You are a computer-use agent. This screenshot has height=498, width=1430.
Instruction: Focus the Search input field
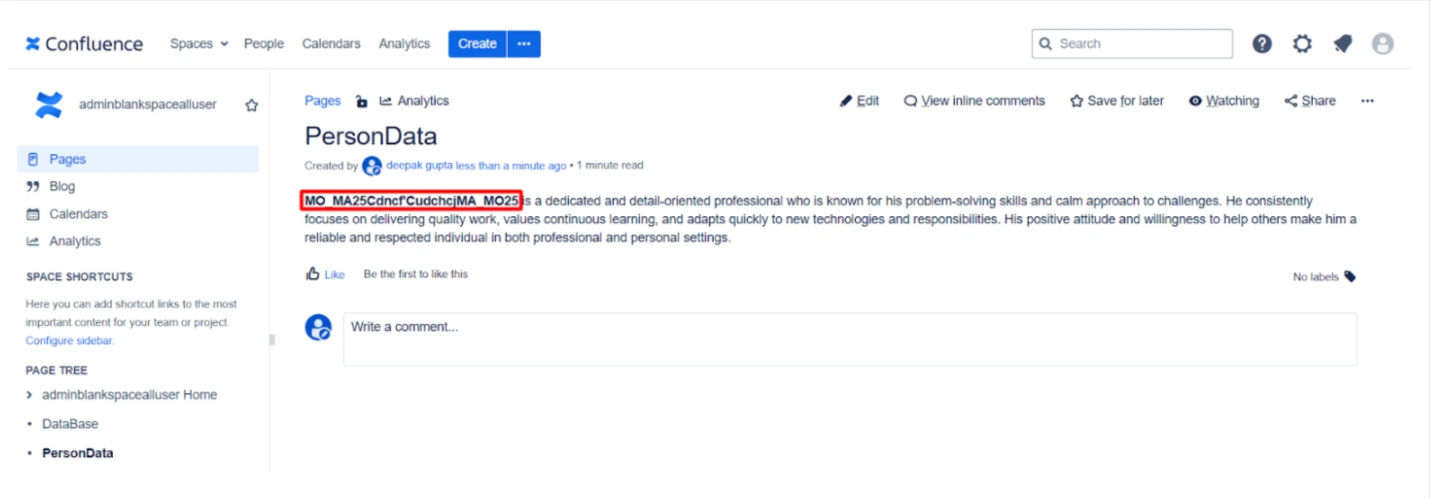point(1132,44)
